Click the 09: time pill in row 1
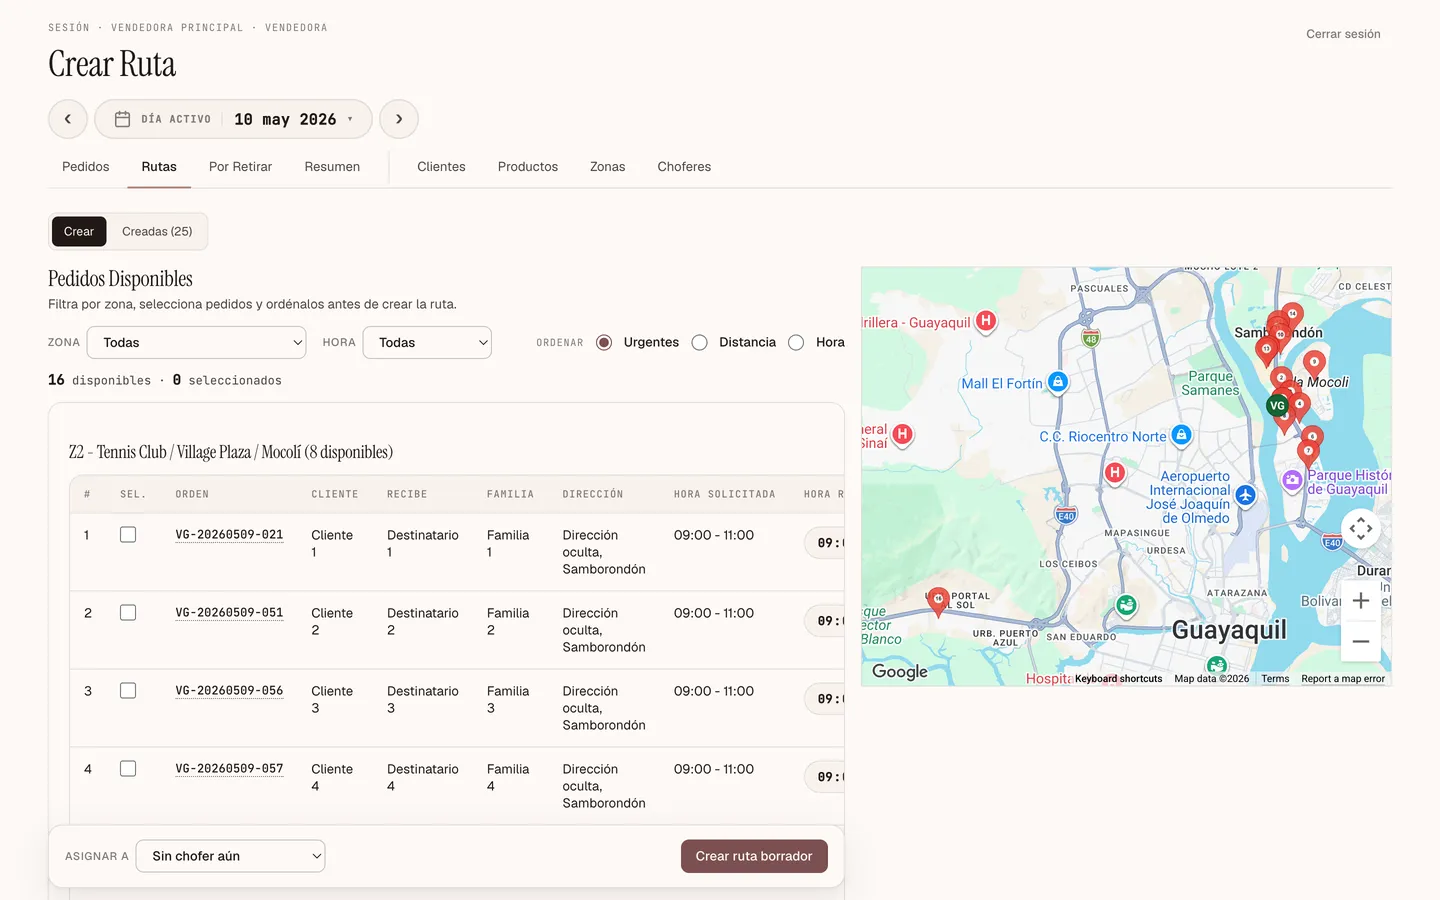1440x900 pixels. [x=825, y=543]
